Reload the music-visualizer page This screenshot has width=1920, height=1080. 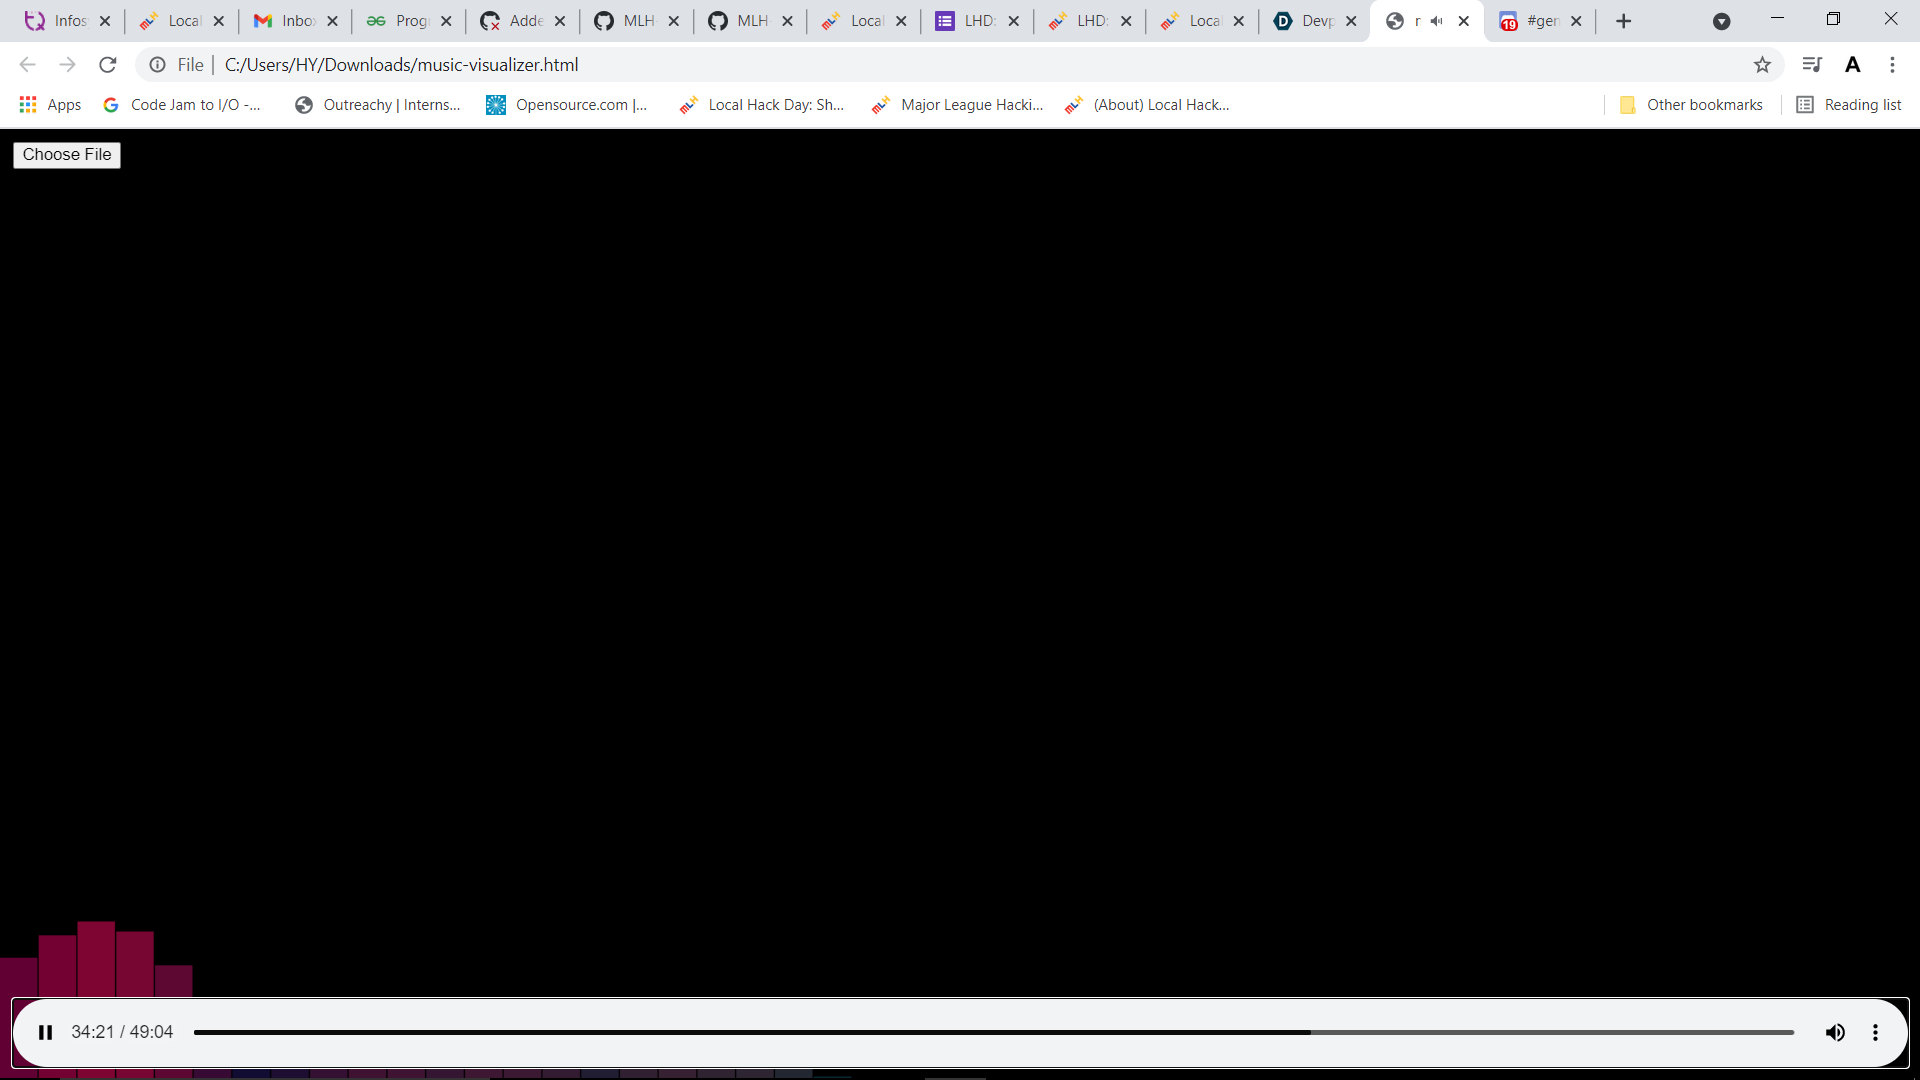[107, 64]
